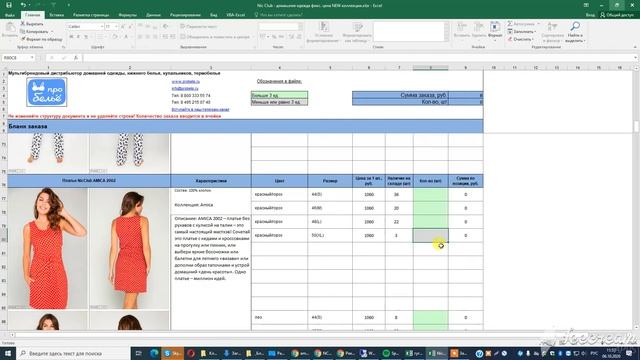The width and height of the screenshot is (640, 360).
Task: Click the Tell me search box in ribbon
Action: click(280, 15)
